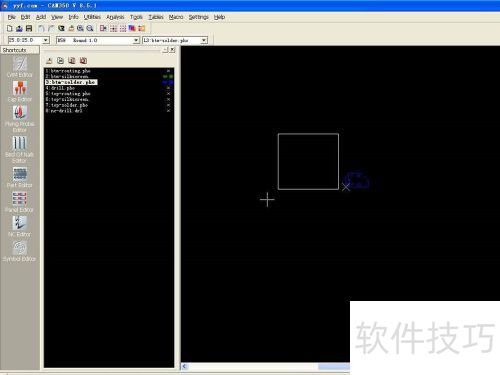
Task: Open the View menu
Action: pos(57,17)
